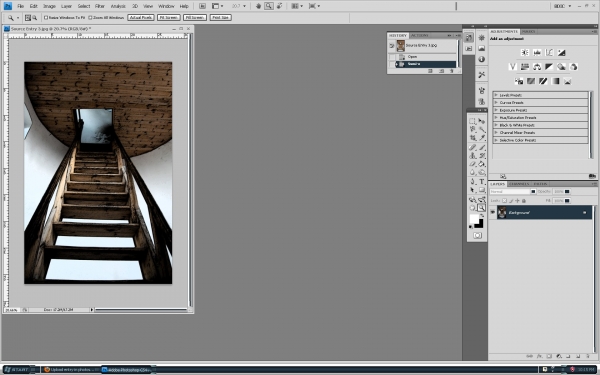Open the Arrange Documents dropdown

pos(297,6)
